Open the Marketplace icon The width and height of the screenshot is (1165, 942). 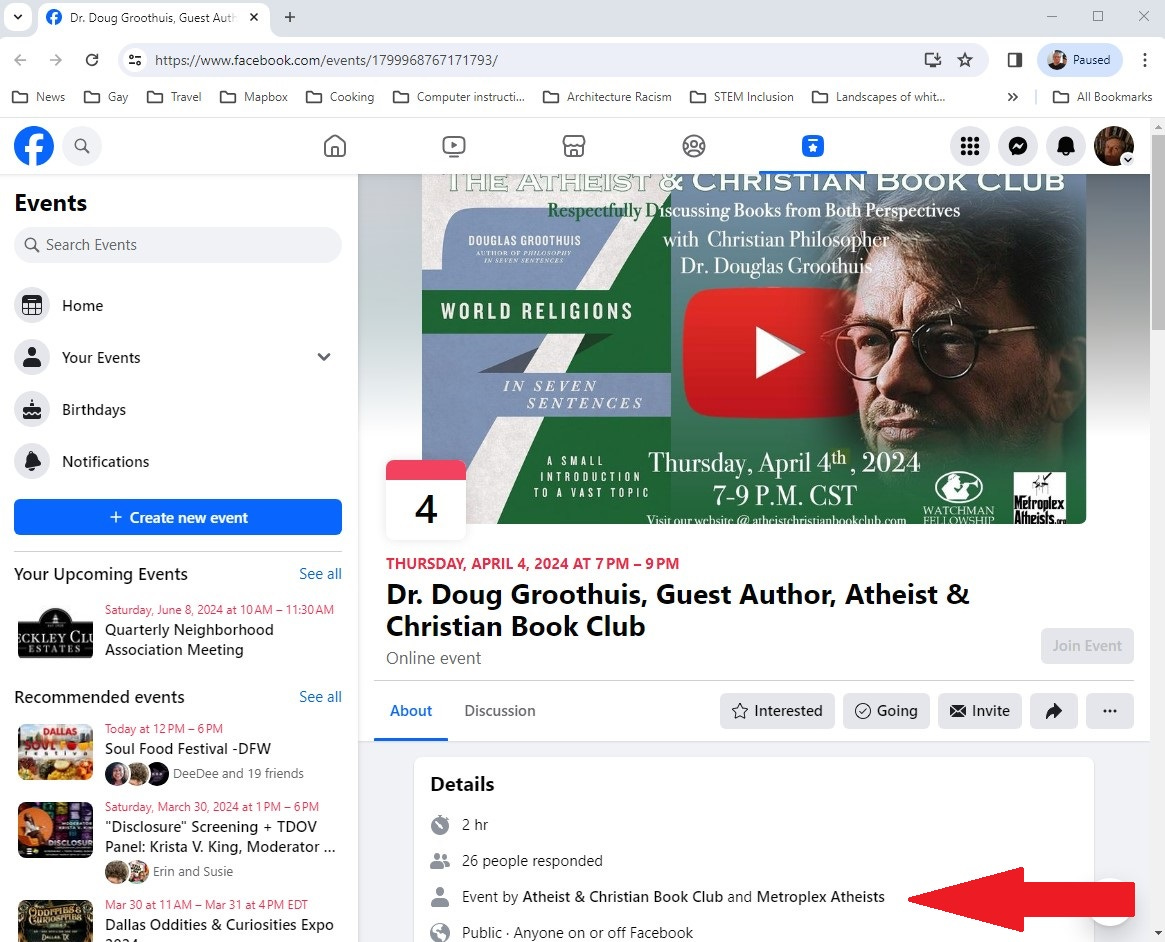pyautogui.click(x=574, y=146)
